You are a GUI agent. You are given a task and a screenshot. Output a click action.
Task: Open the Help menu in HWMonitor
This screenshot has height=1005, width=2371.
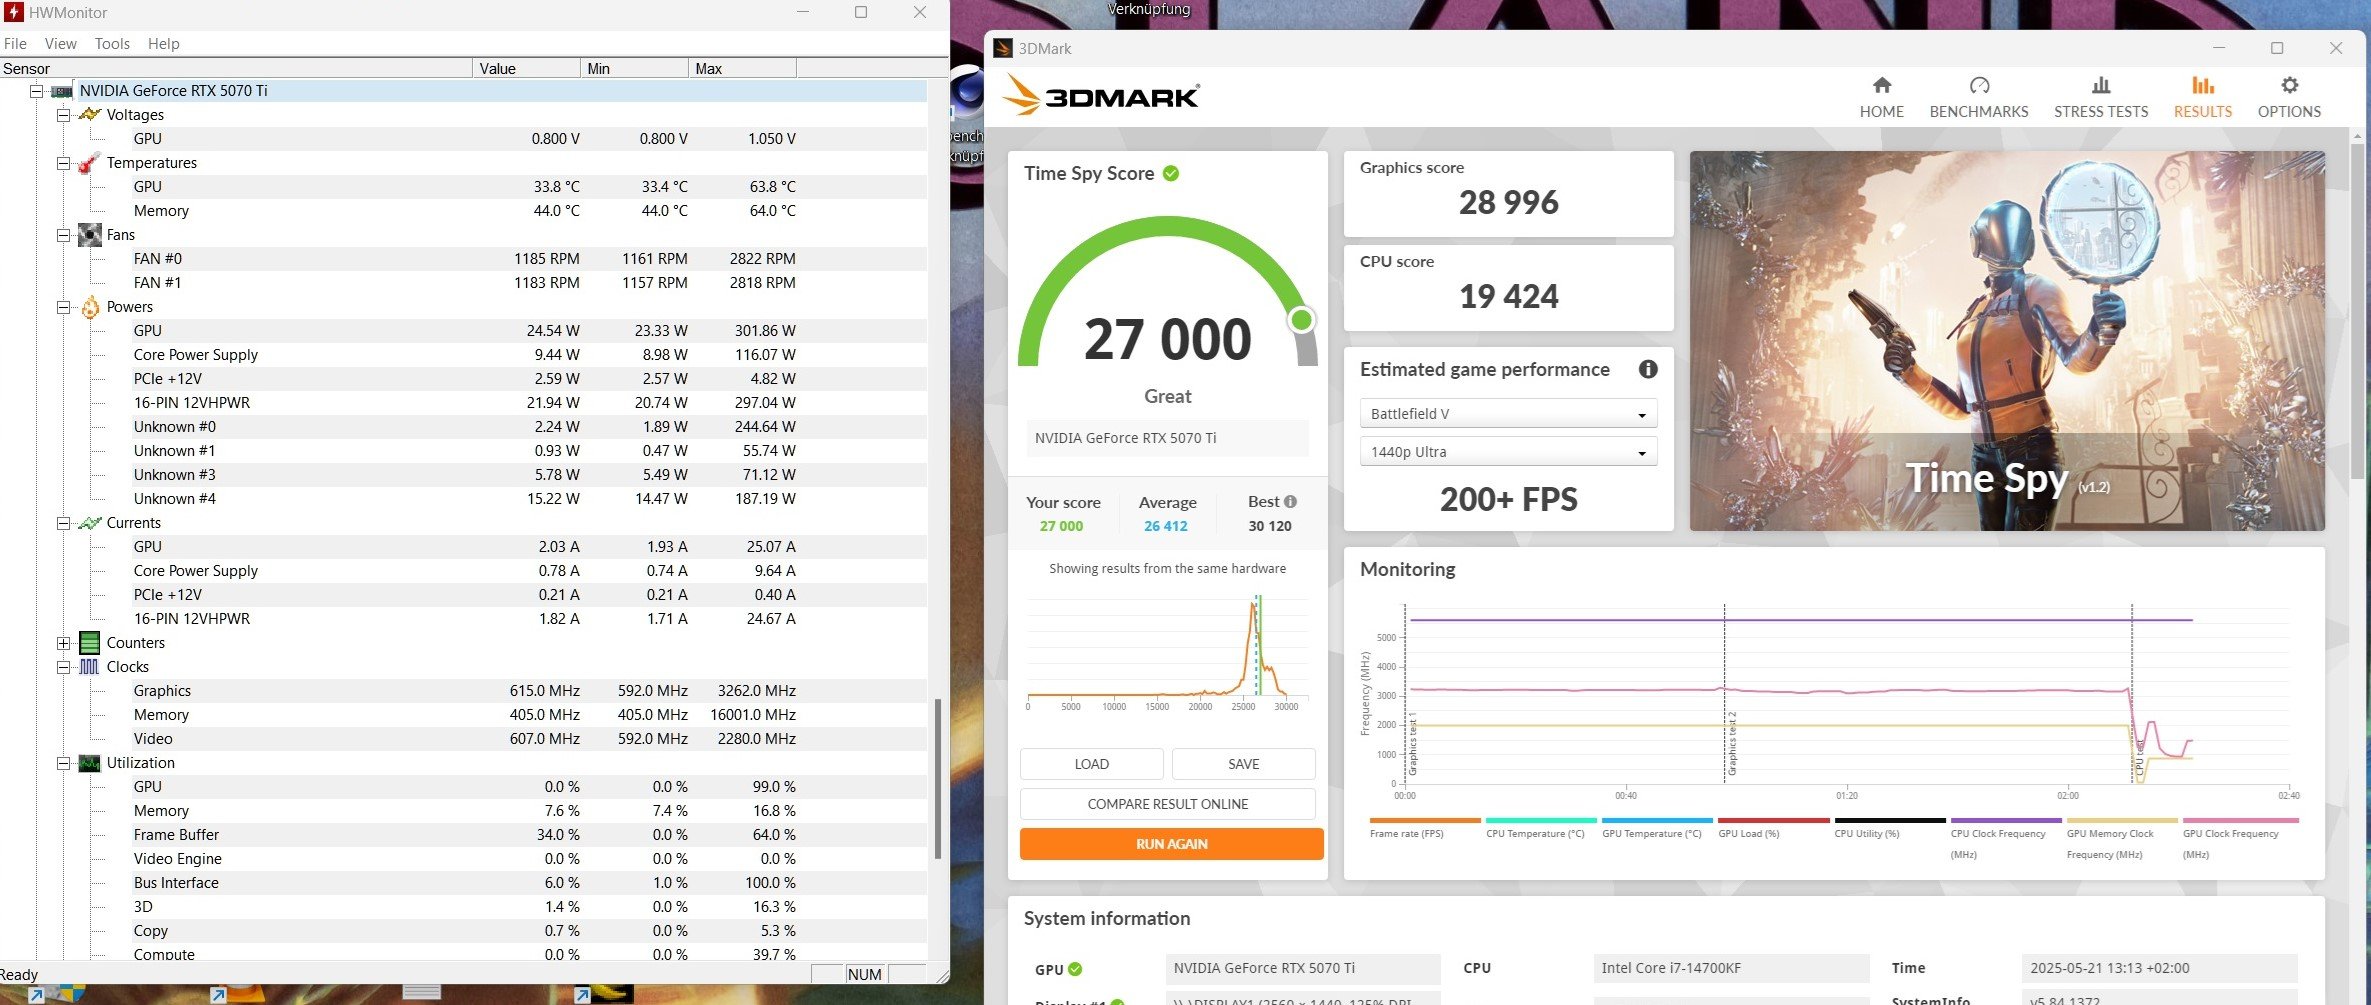click(163, 44)
